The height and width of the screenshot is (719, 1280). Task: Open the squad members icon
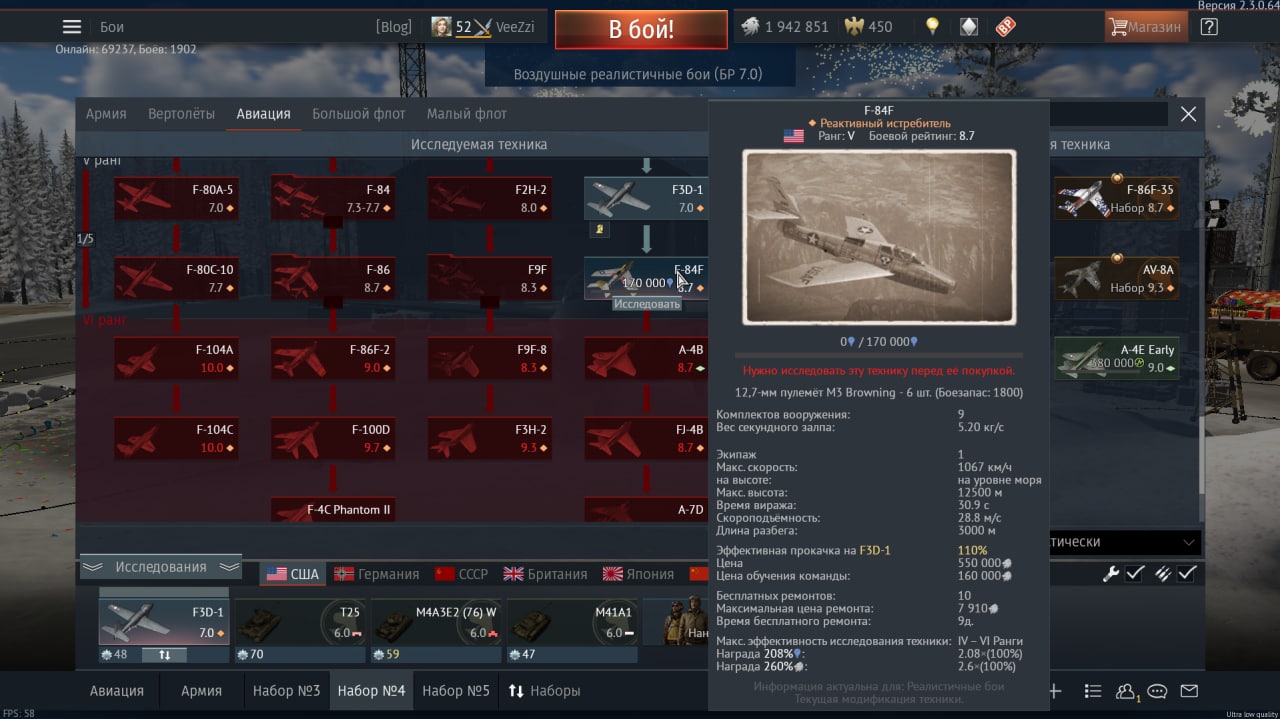pyautogui.click(x=1126, y=691)
